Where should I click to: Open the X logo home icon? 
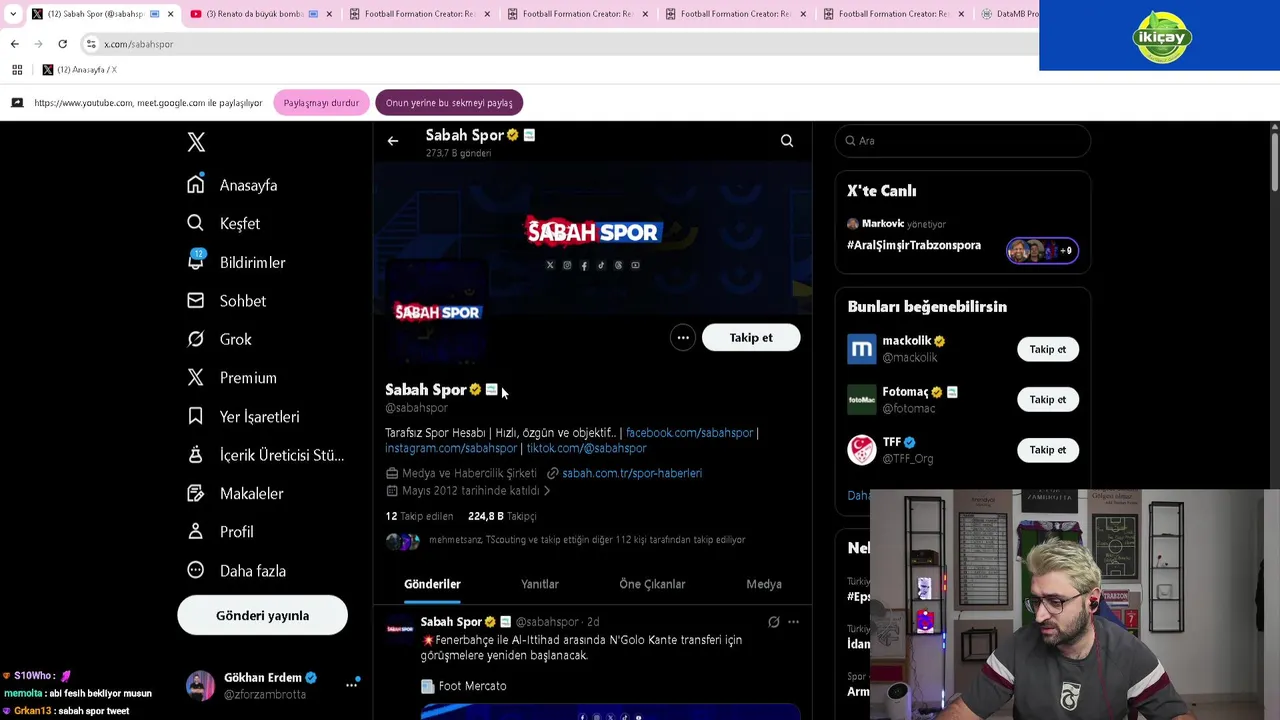(x=196, y=142)
